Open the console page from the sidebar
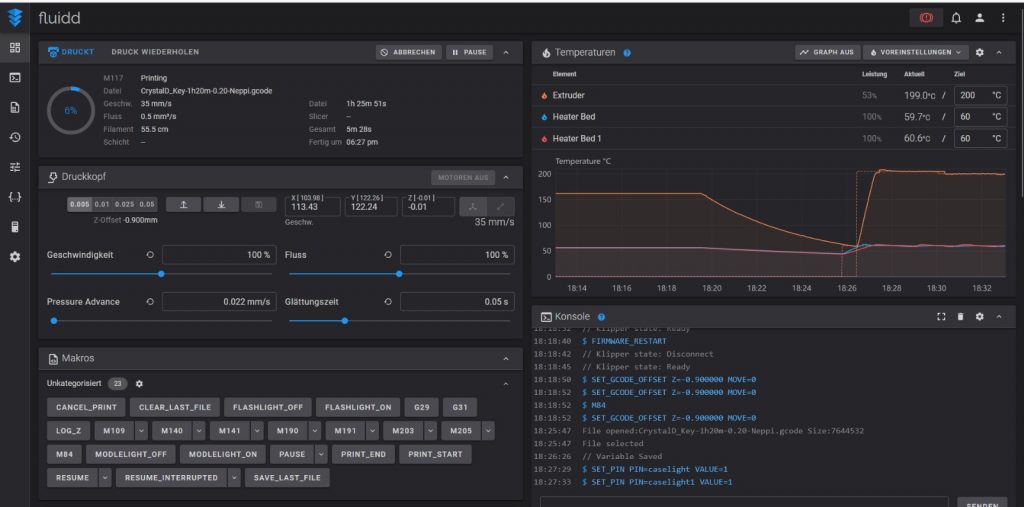This screenshot has height=507, width=1024. click(15, 77)
